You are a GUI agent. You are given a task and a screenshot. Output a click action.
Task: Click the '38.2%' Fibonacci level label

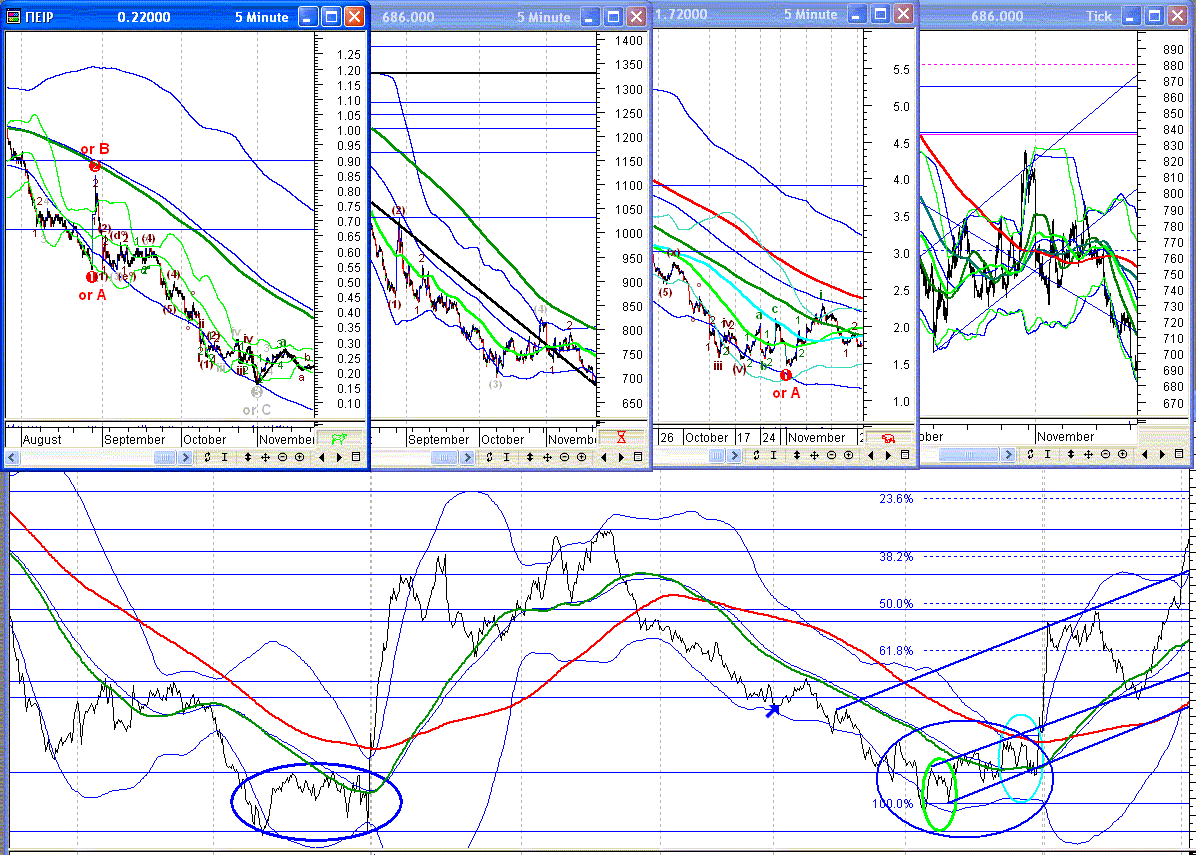point(895,557)
